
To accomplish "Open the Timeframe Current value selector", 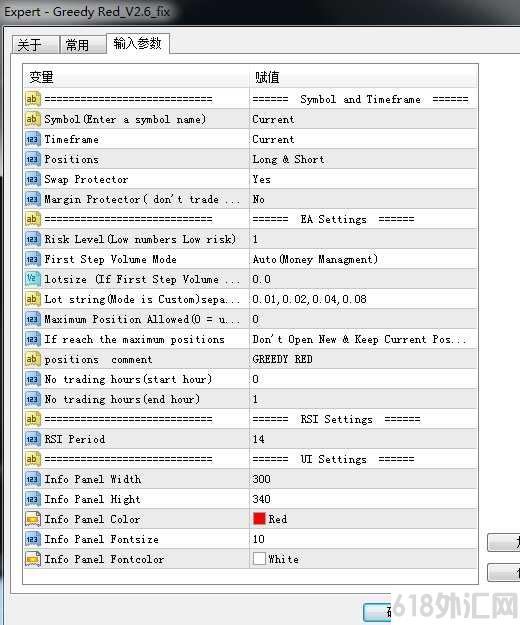I will click(363, 139).
